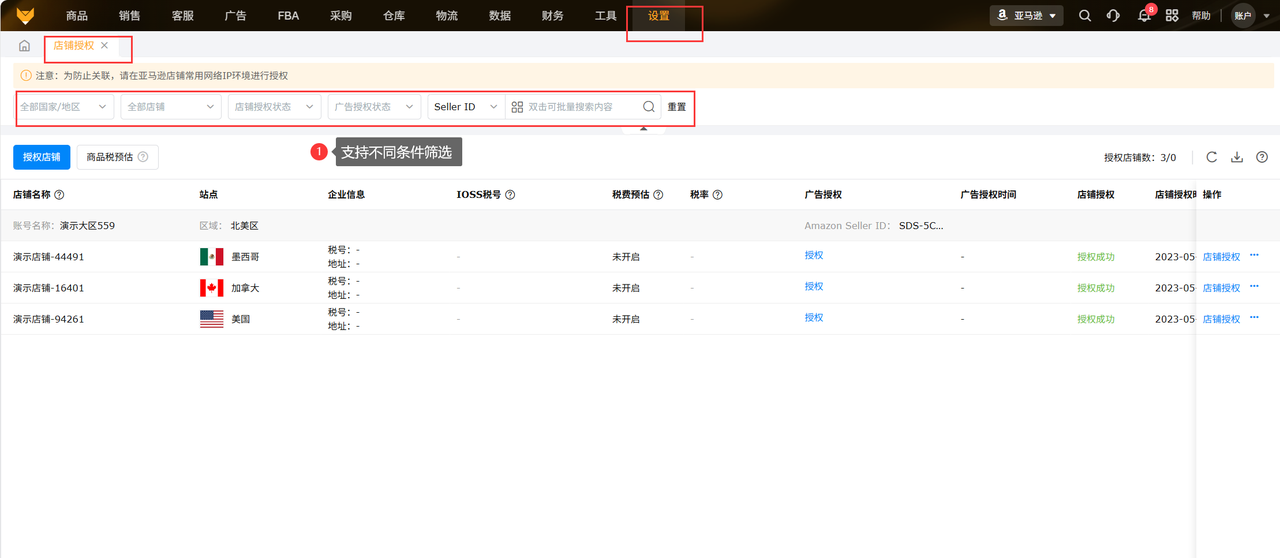
Task: Click help icon beside 店铺名称 header
Action: [x=59, y=195]
